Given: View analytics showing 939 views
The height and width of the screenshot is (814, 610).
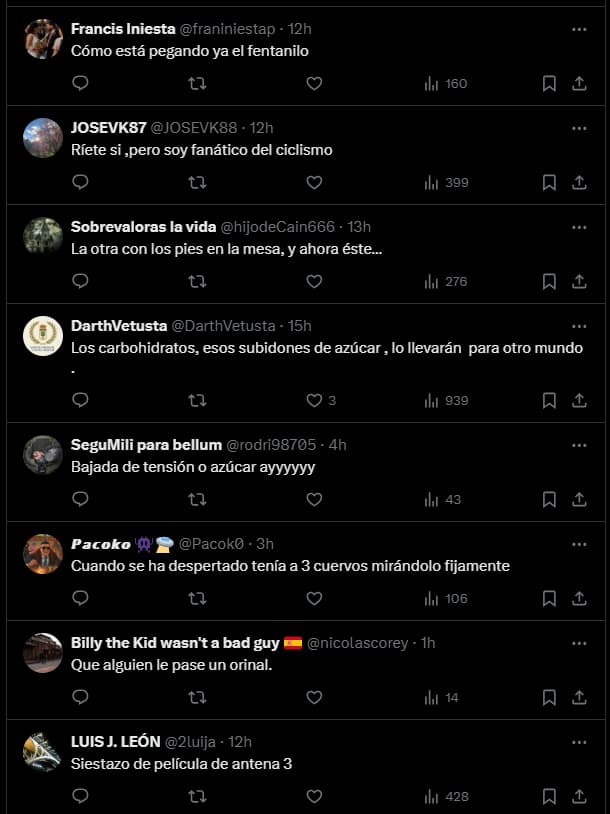Looking at the screenshot, I should 446,400.
